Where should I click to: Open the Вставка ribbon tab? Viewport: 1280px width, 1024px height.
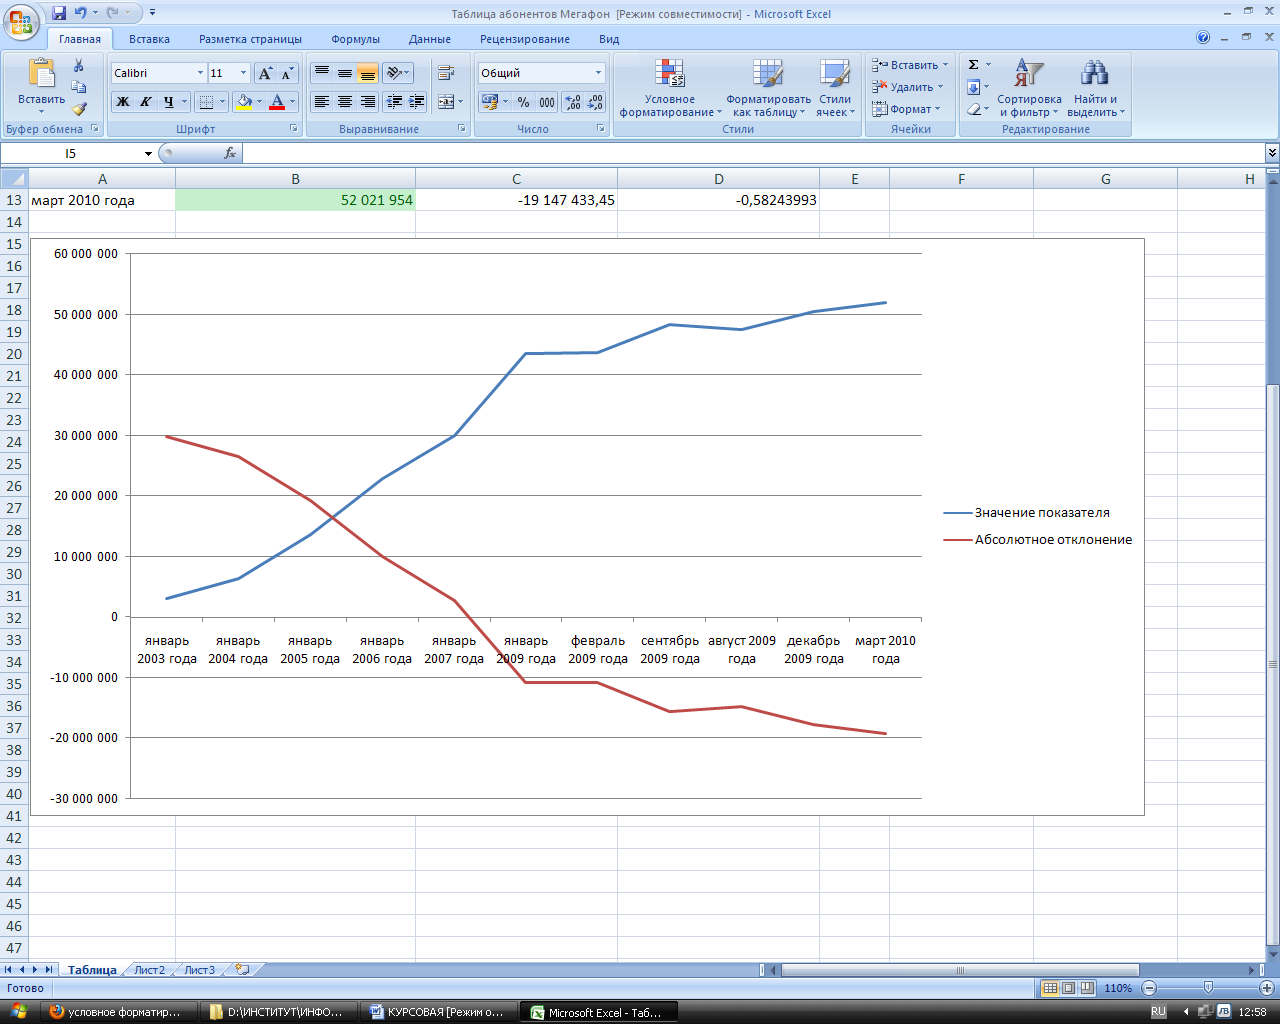point(149,39)
